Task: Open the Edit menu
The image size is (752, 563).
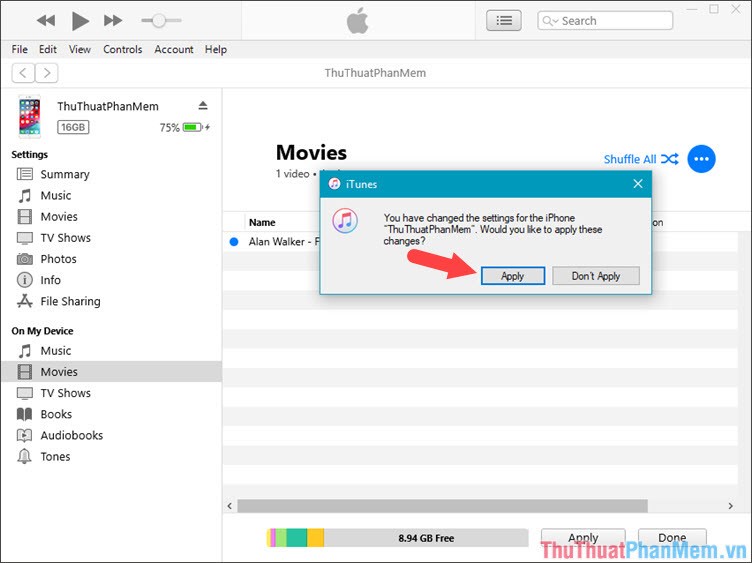Action: pyautogui.click(x=48, y=49)
